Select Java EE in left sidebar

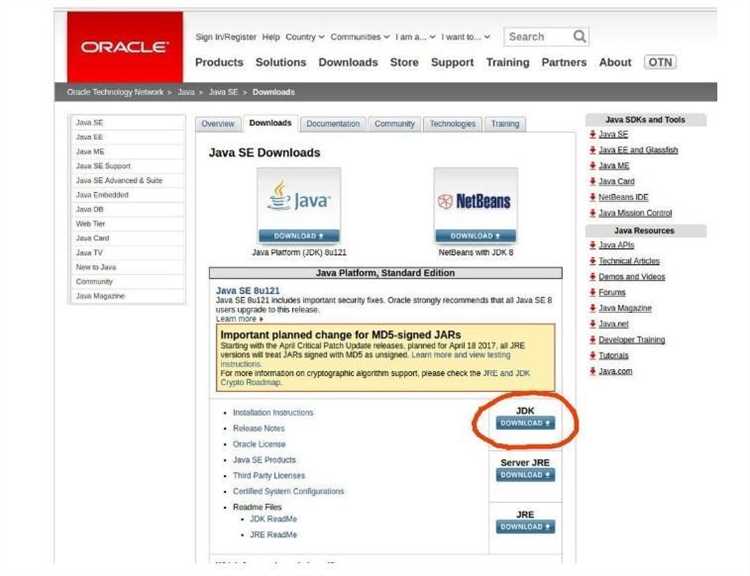128,137
